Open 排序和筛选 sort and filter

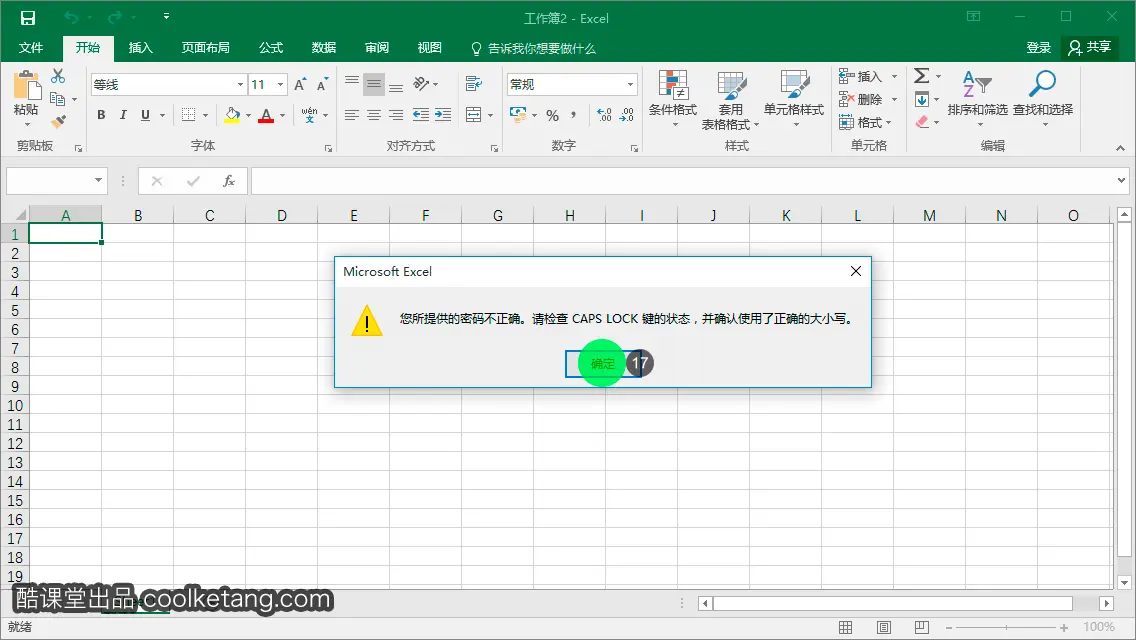[x=977, y=98]
